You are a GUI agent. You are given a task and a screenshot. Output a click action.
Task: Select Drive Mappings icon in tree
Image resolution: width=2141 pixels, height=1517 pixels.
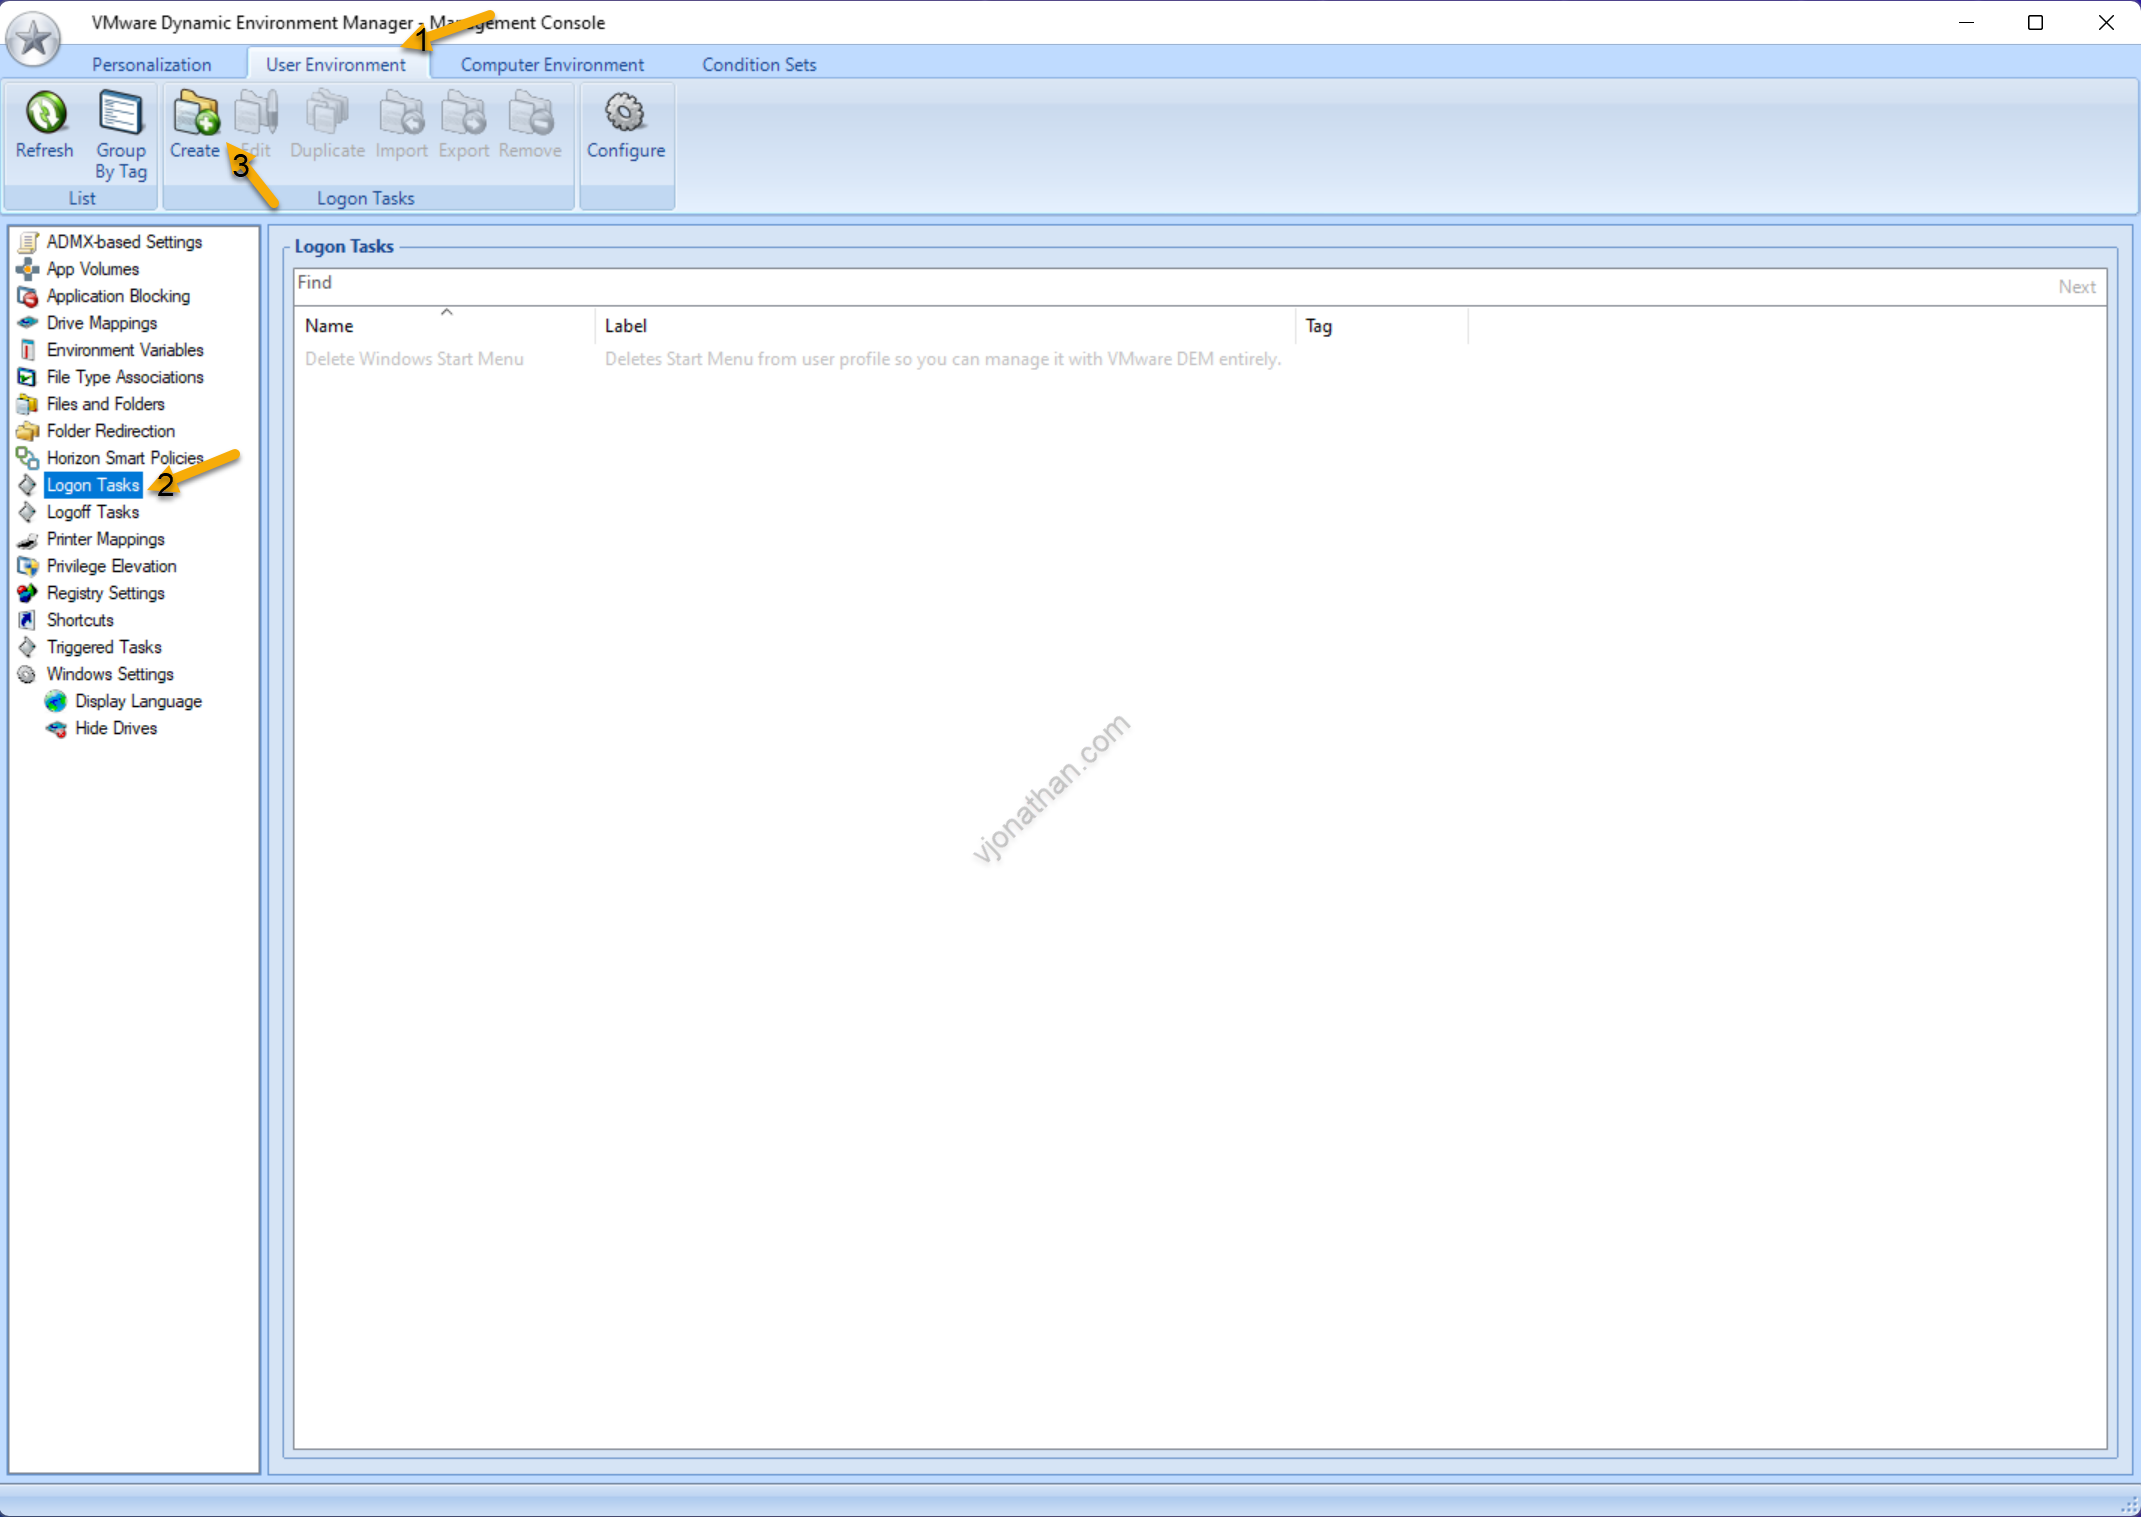point(28,323)
